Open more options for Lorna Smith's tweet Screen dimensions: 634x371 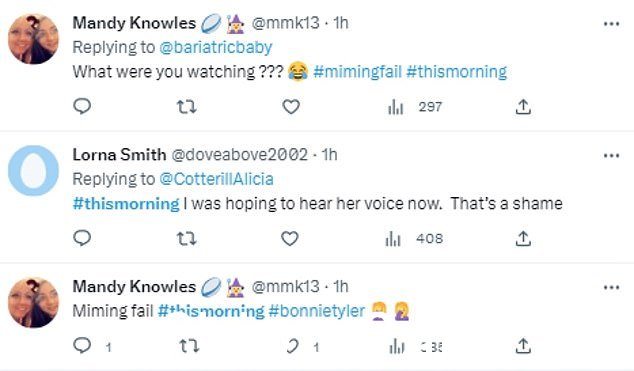click(x=611, y=156)
